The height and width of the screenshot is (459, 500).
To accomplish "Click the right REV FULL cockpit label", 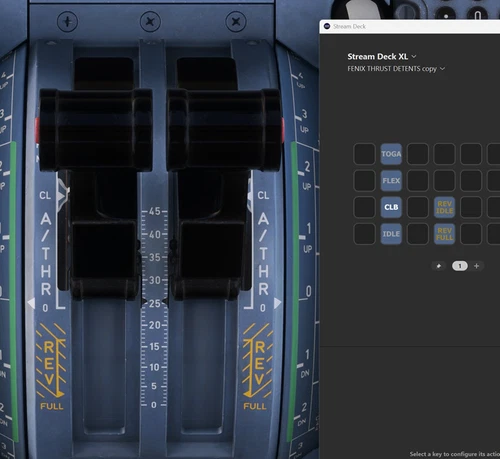I will (255, 406).
